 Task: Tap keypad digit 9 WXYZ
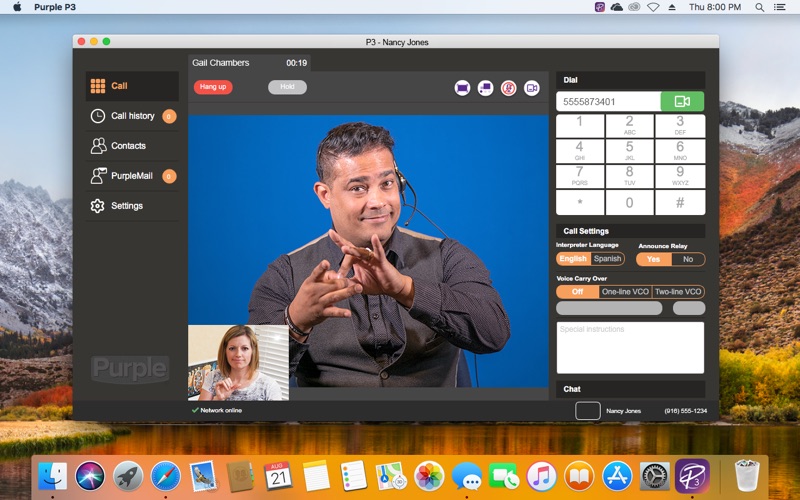680,177
